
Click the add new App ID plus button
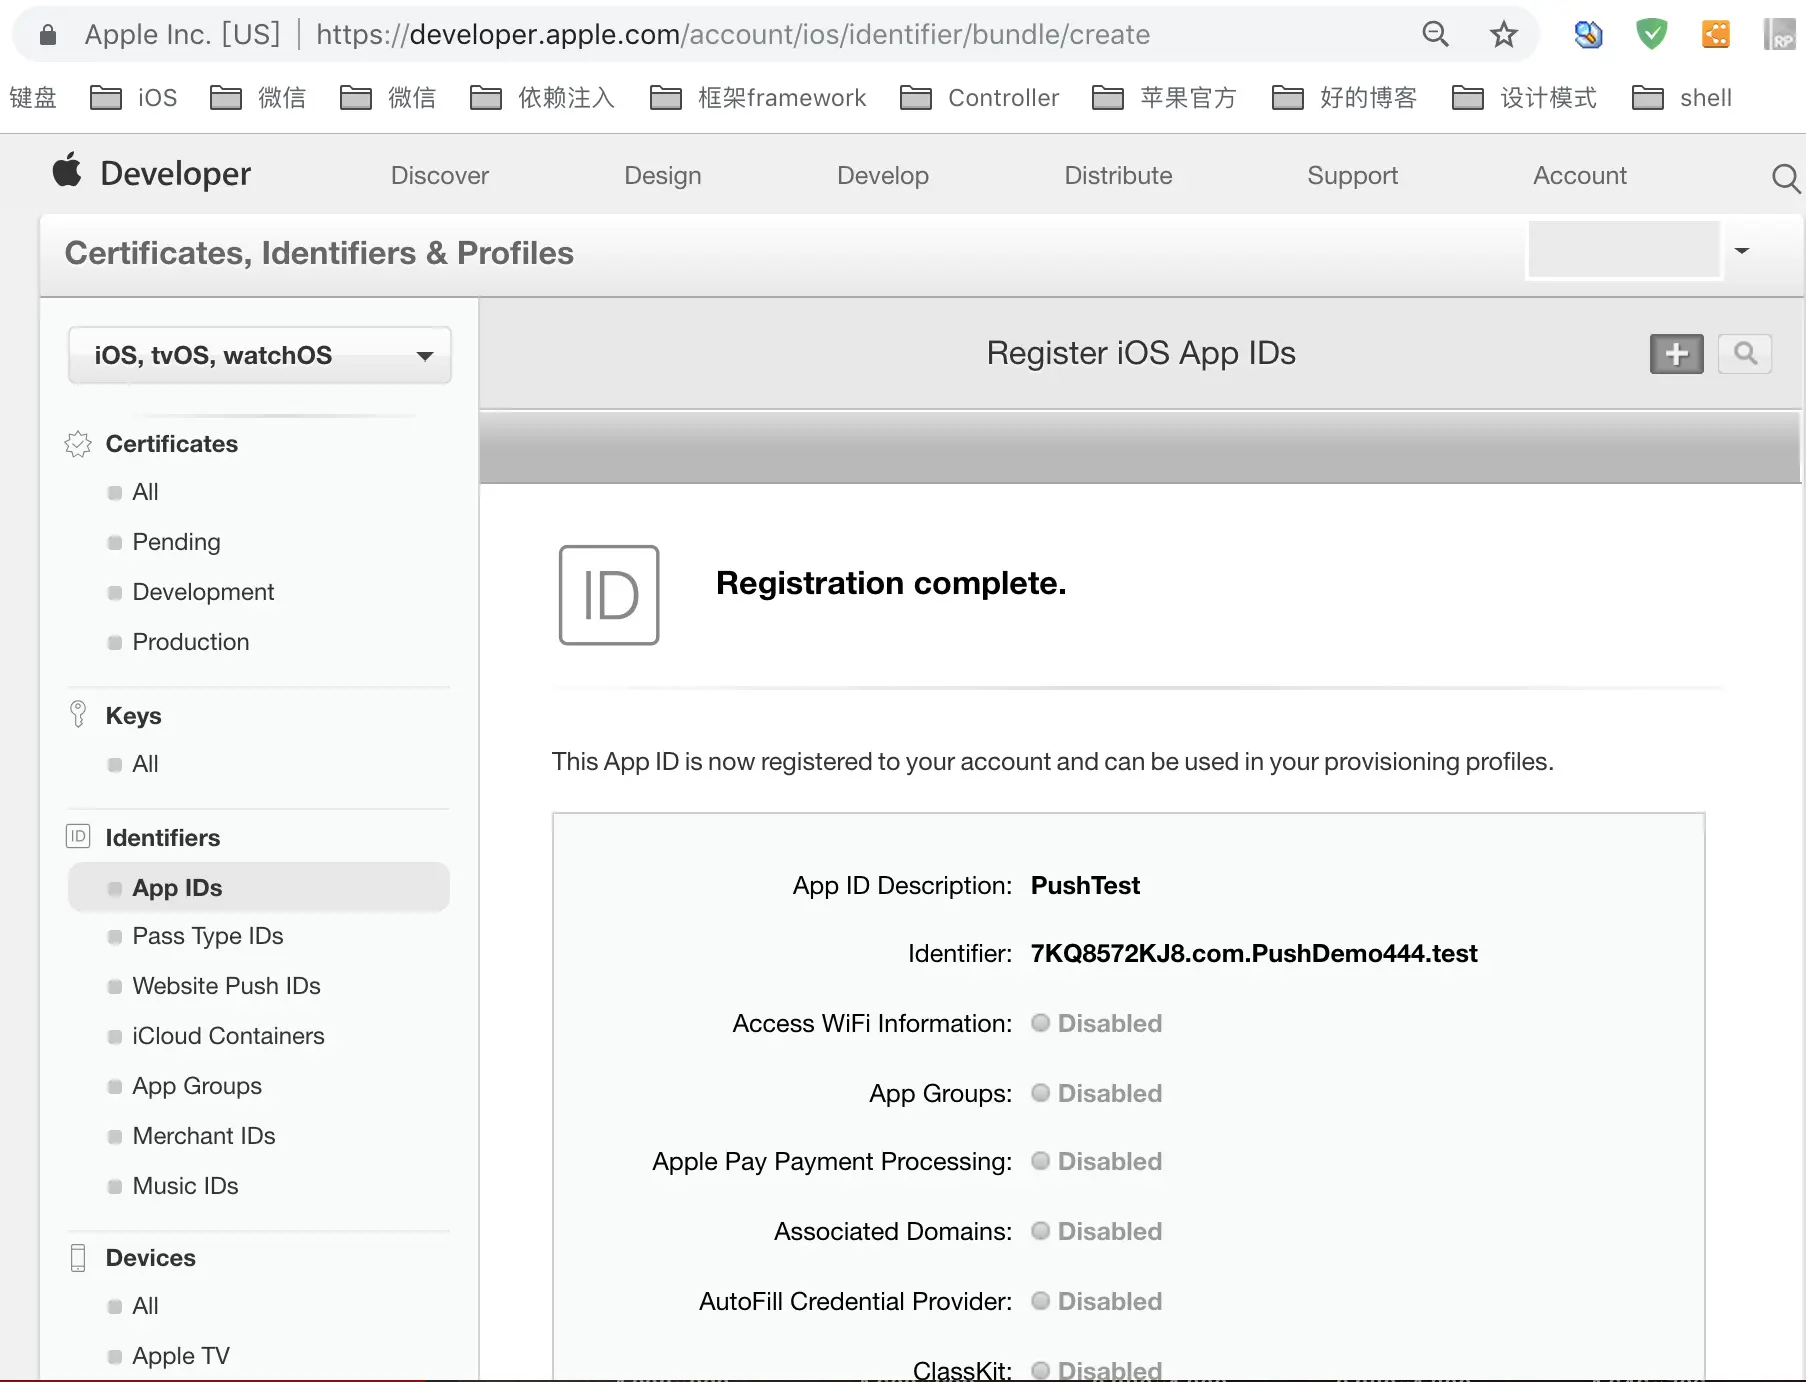(x=1676, y=354)
